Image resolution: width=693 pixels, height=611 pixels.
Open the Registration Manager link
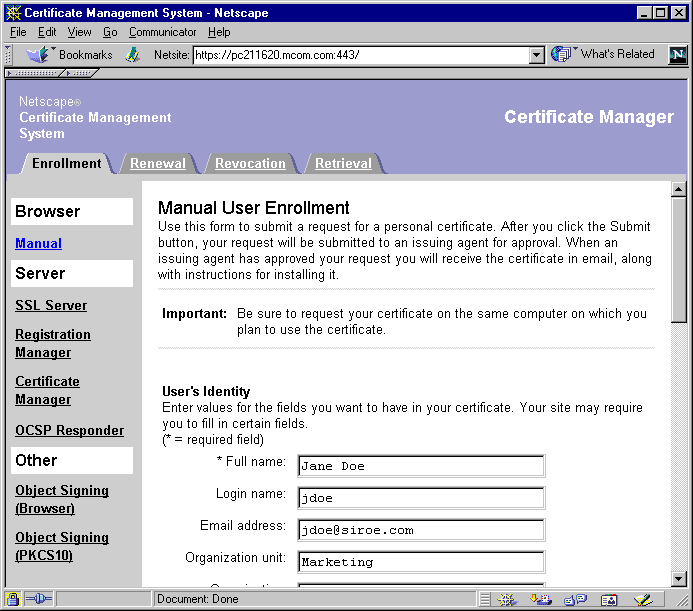[x=53, y=344]
